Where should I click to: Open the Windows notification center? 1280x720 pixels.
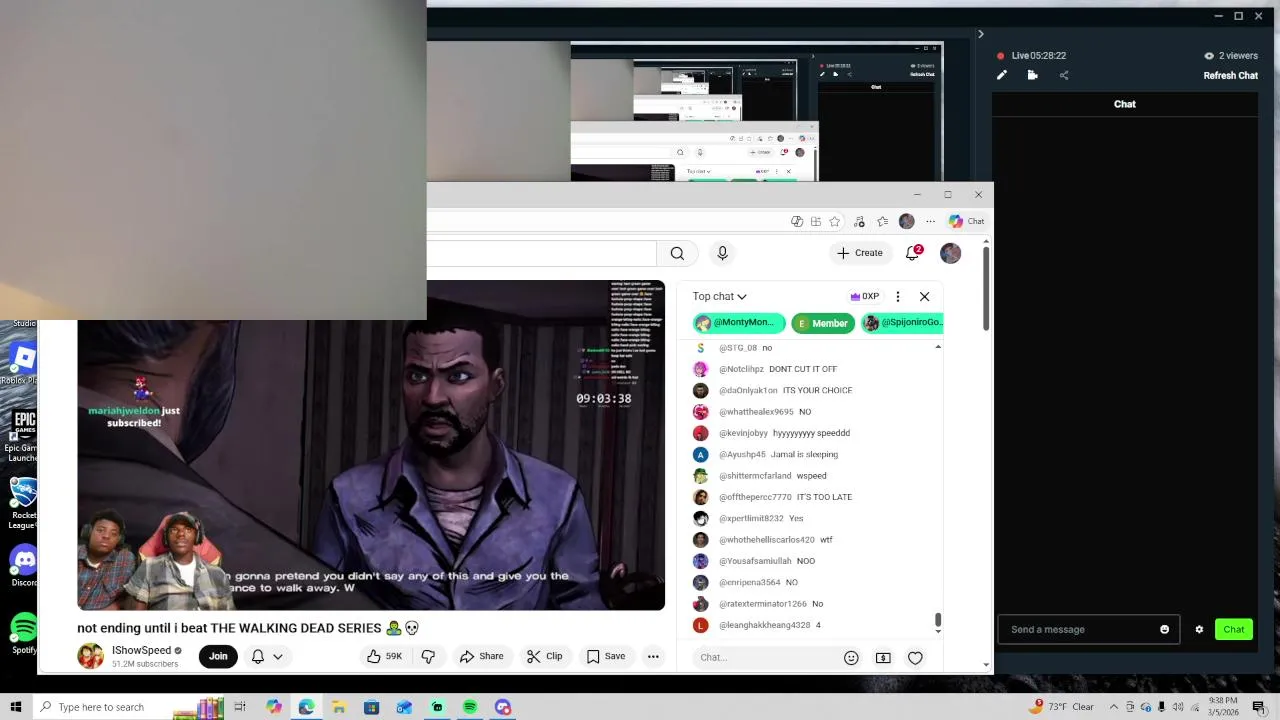[1258, 707]
